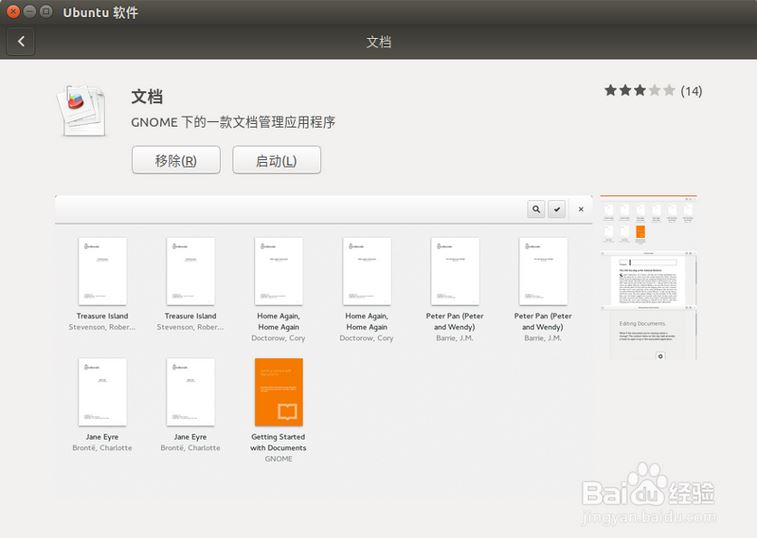Open the (14) reviews count
The image size is (757, 538).
pyautogui.click(x=691, y=91)
